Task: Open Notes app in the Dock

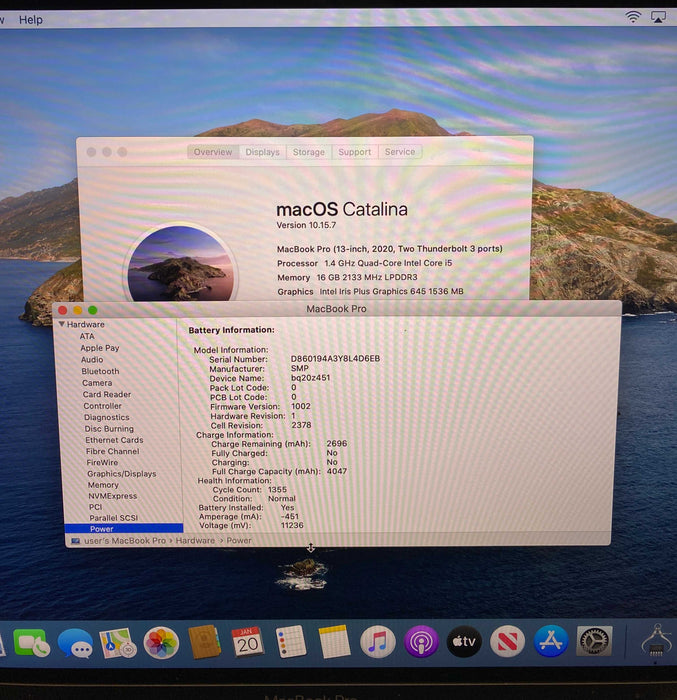Action: (x=334, y=642)
